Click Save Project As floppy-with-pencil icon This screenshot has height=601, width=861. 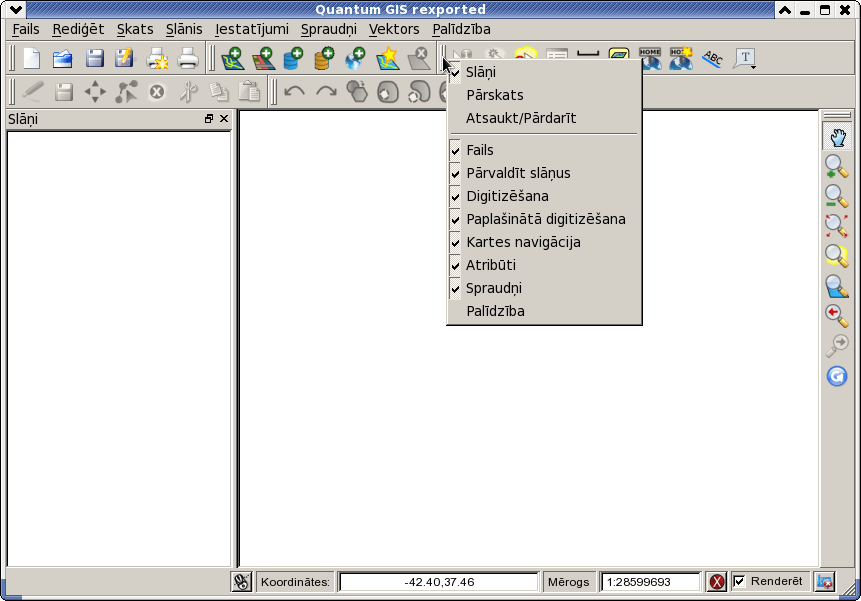coord(125,58)
